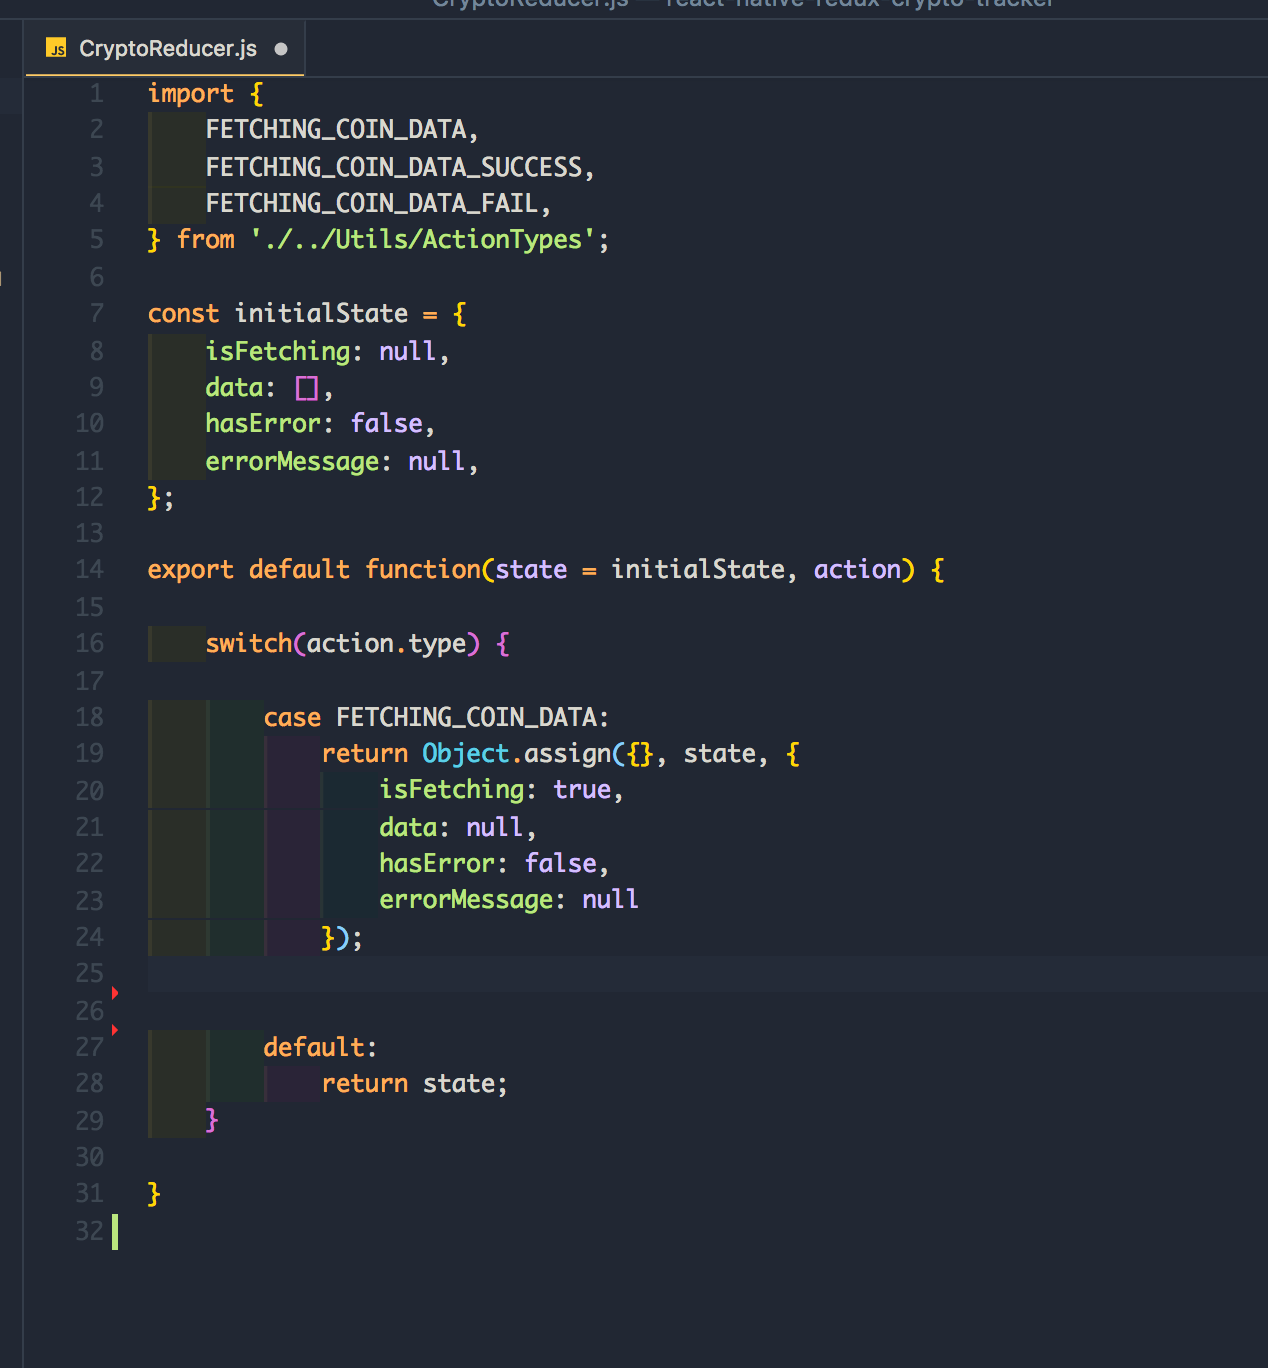Viewport: 1268px width, 1368px height.
Task: Click line number 32 in the gutter
Action: (90, 1231)
